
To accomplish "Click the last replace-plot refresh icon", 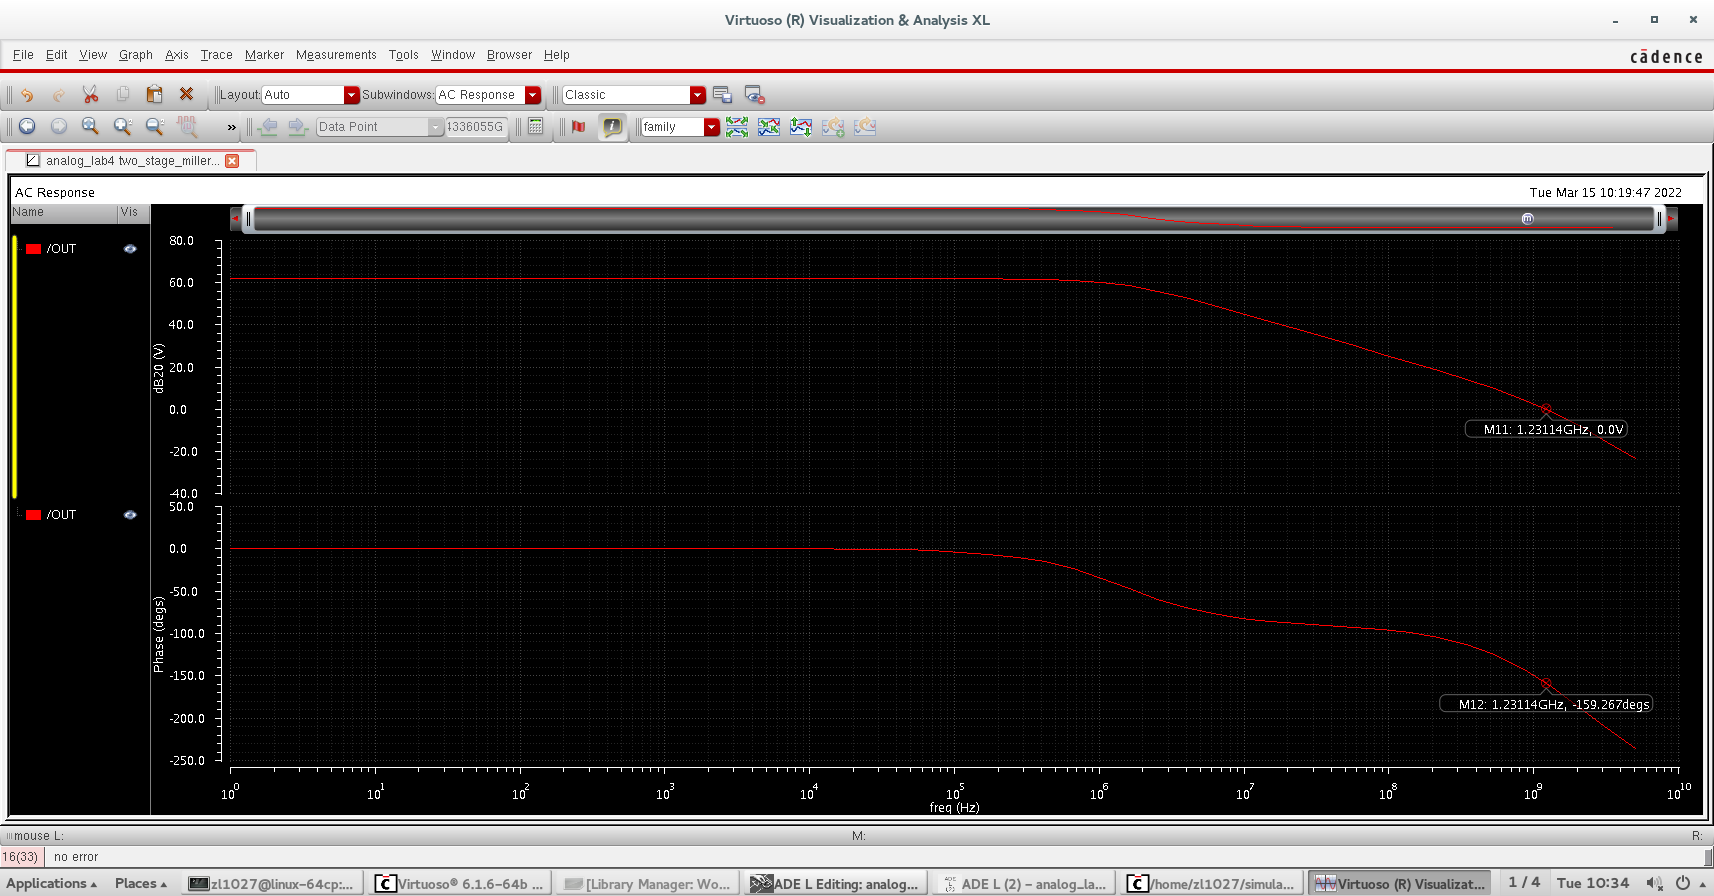I will pyautogui.click(x=865, y=127).
